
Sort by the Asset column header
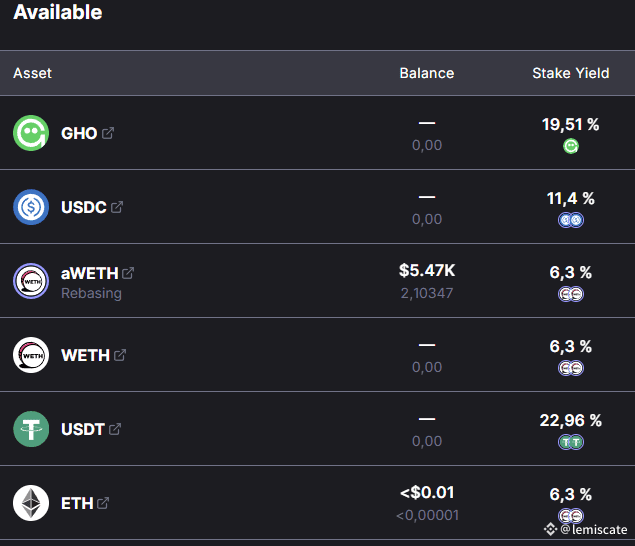point(32,73)
